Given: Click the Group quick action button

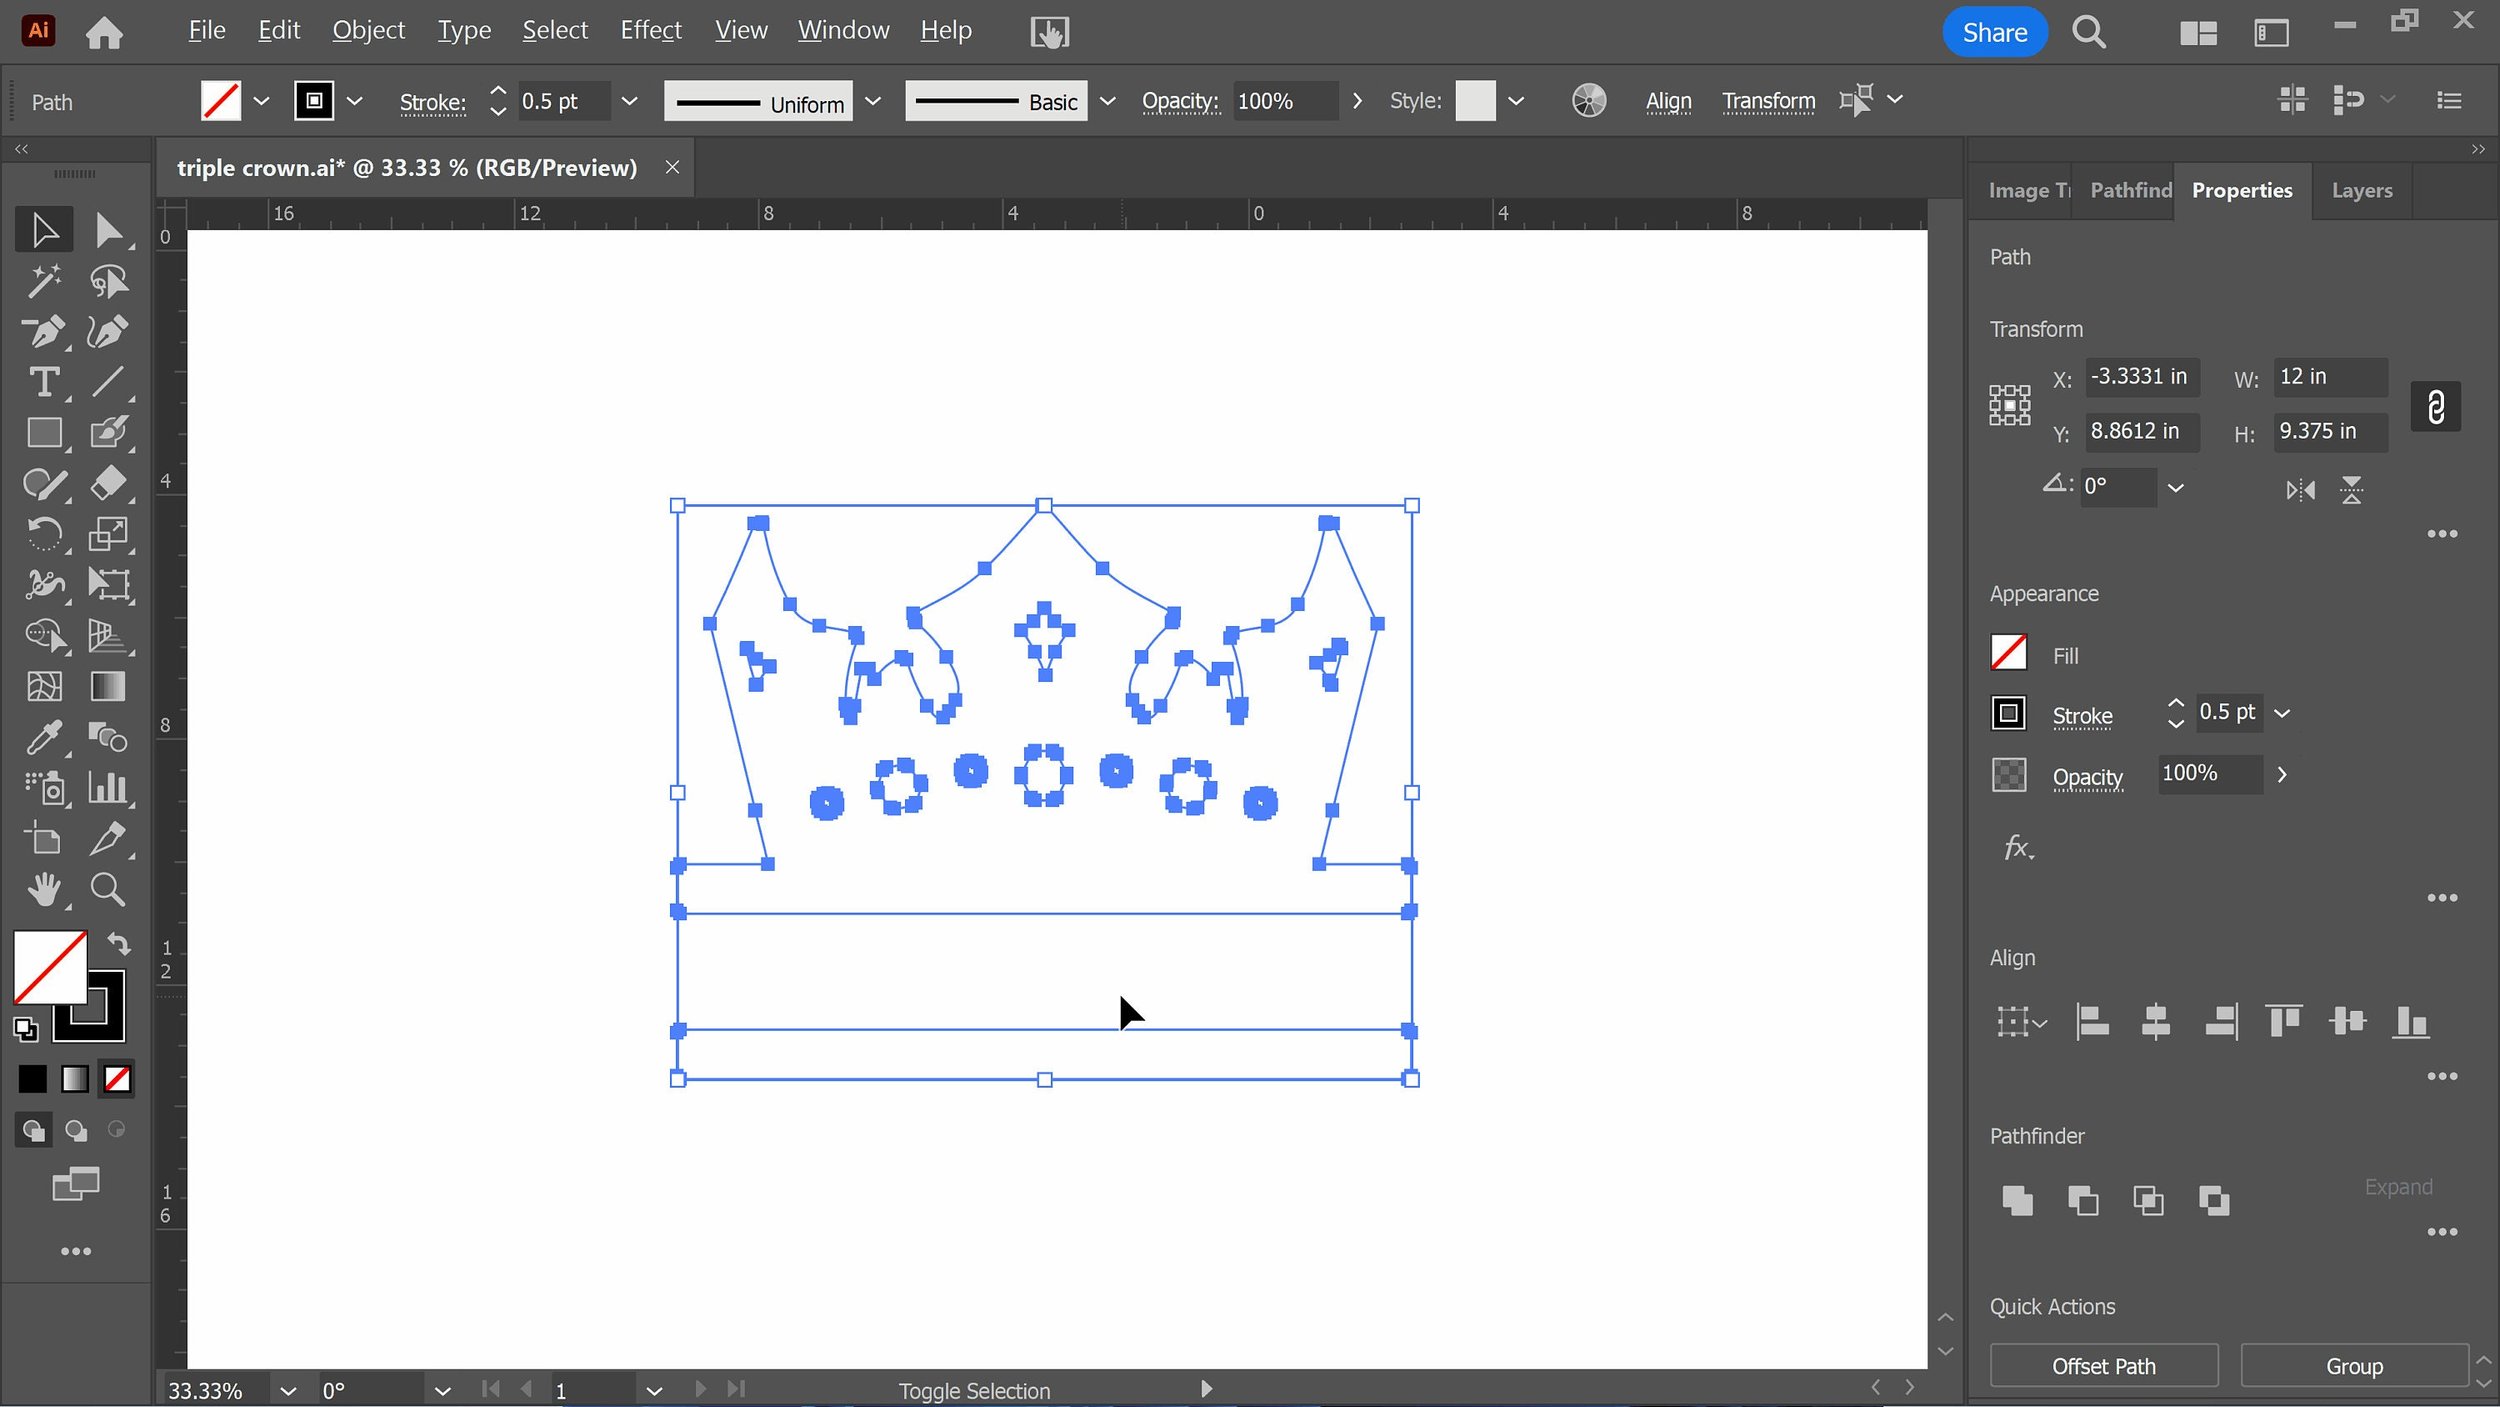Looking at the screenshot, I should pyautogui.click(x=2354, y=1366).
